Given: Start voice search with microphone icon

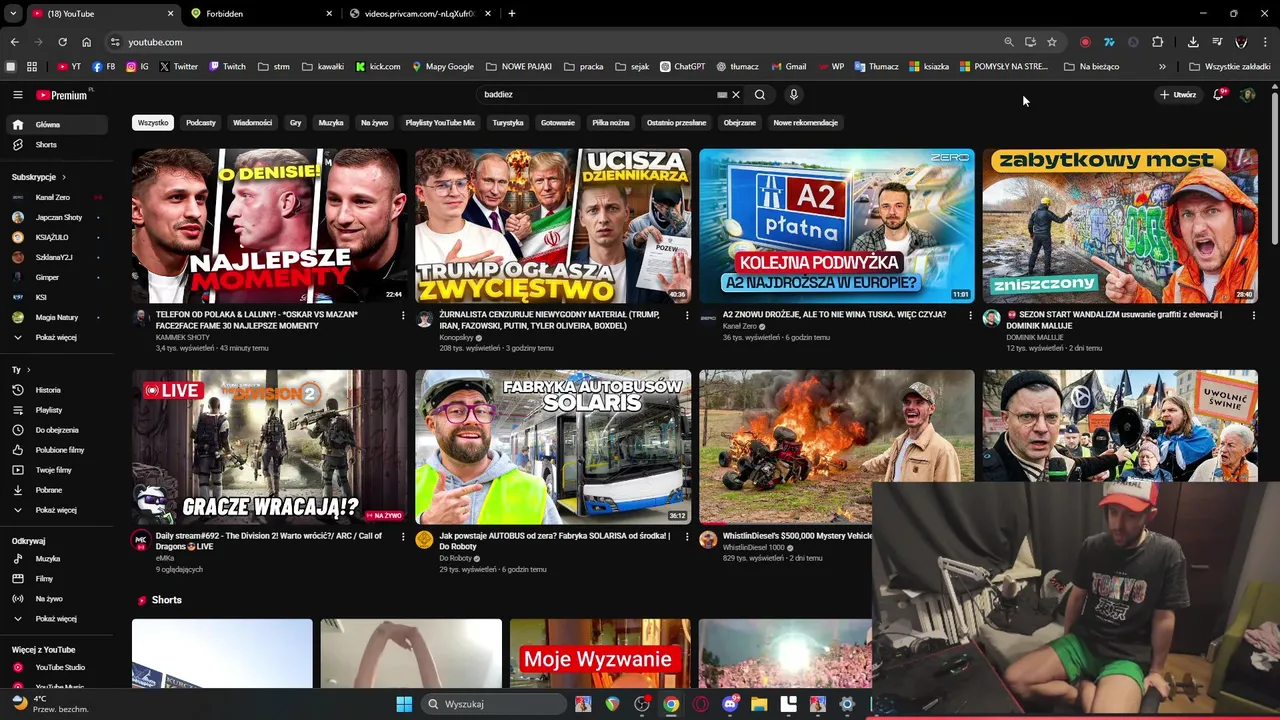Looking at the screenshot, I should [794, 95].
